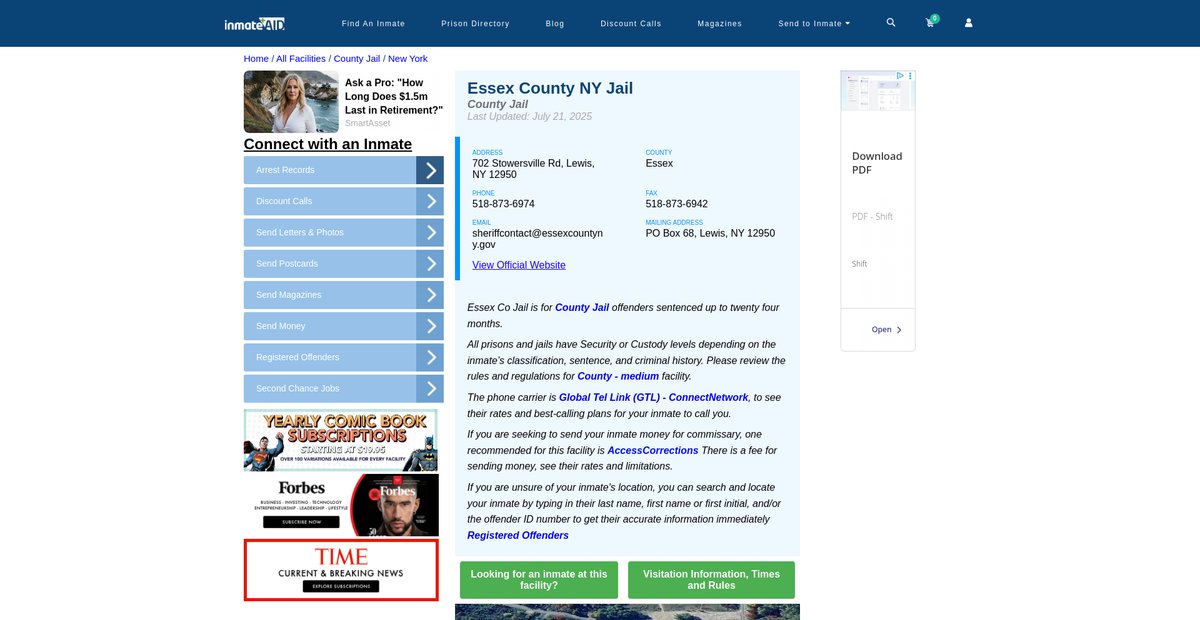Viewport: 1200px width, 620px height.
Task: Click arrow icon beside Discount Calls
Action: pos(430,201)
